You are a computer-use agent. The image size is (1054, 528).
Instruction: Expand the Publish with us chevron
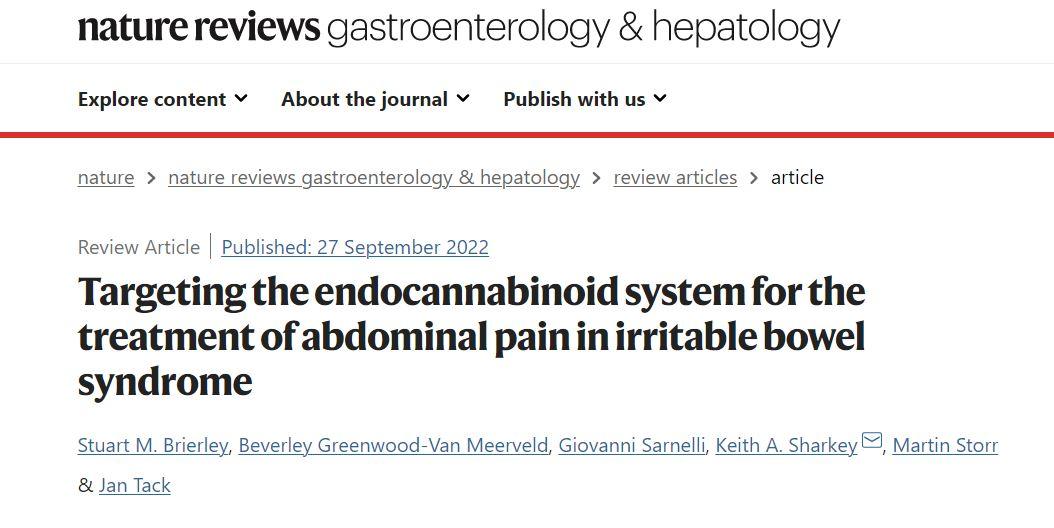(660, 99)
